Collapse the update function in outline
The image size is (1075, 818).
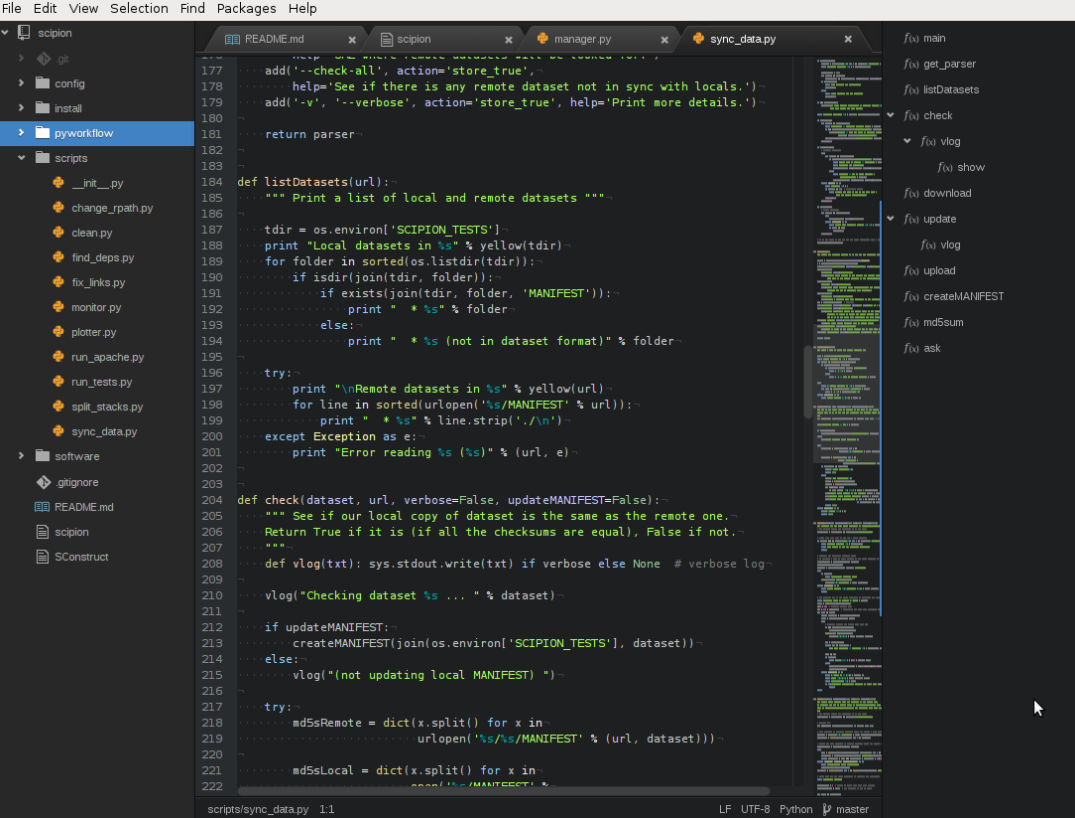(891, 219)
